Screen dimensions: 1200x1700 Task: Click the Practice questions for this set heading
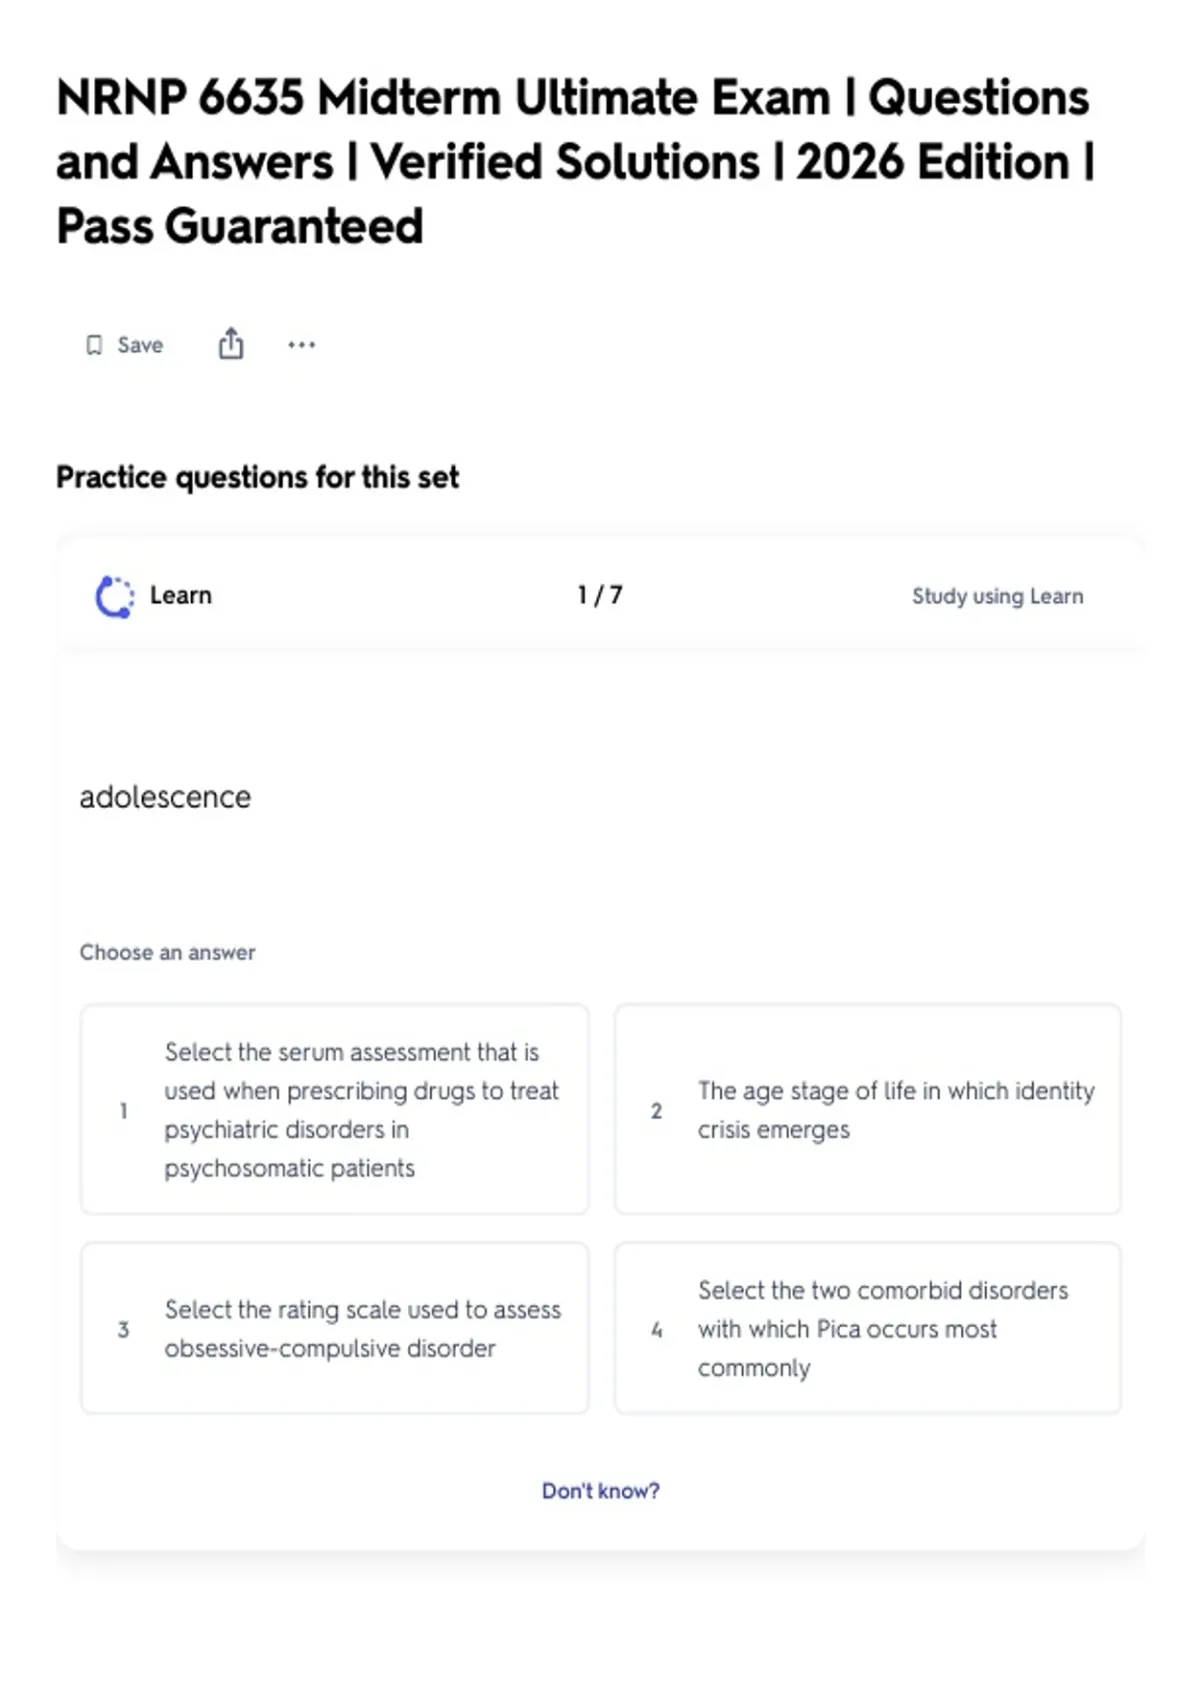point(257,477)
